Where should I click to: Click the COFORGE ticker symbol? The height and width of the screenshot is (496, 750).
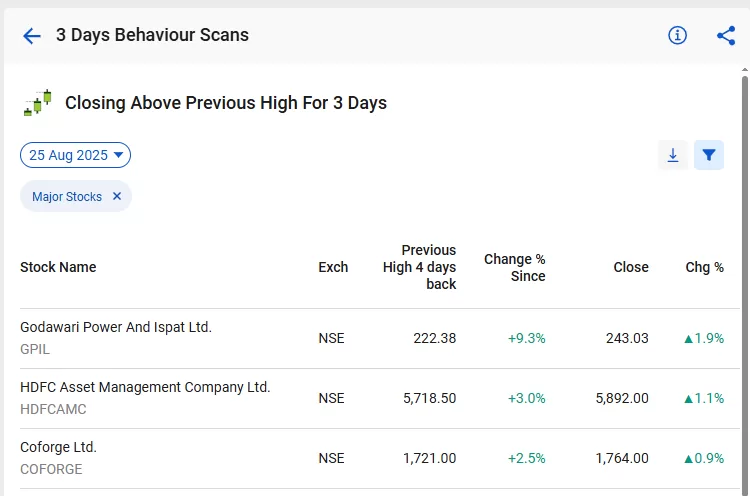click(51, 469)
